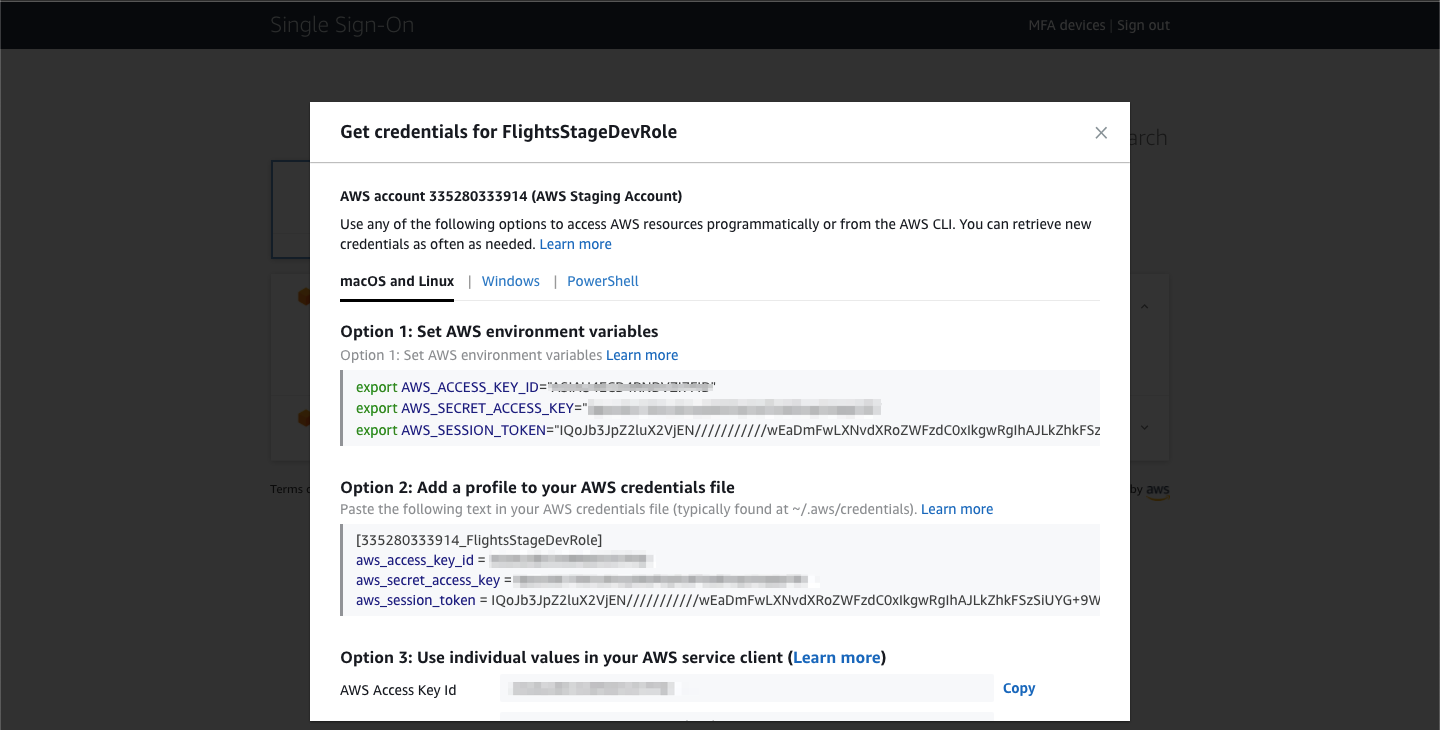The width and height of the screenshot is (1440, 730).
Task: Open the PowerShell tab
Action: click(x=603, y=281)
